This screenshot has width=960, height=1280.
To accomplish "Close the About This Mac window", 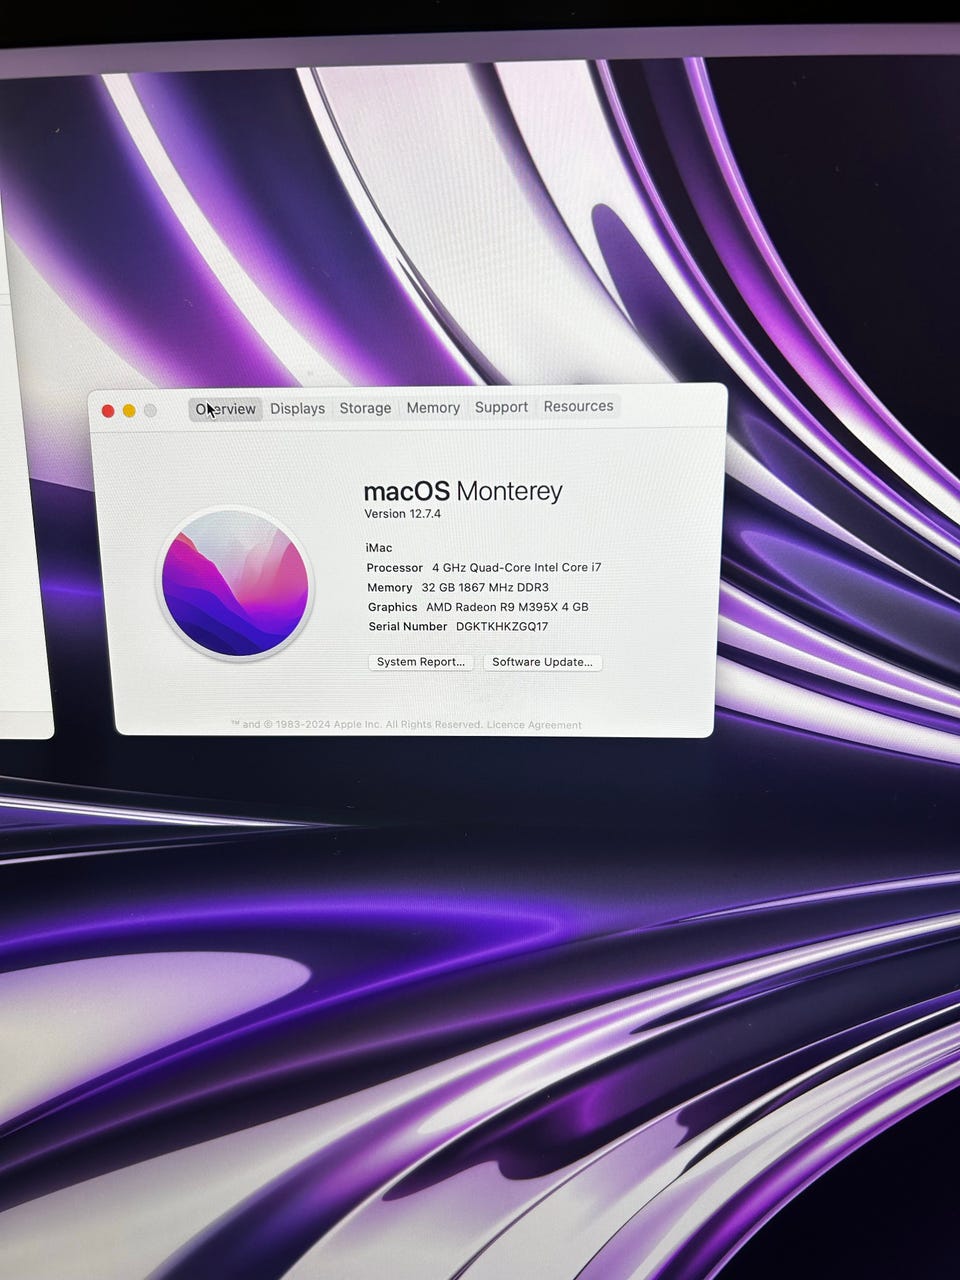I will tap(108, 411).
